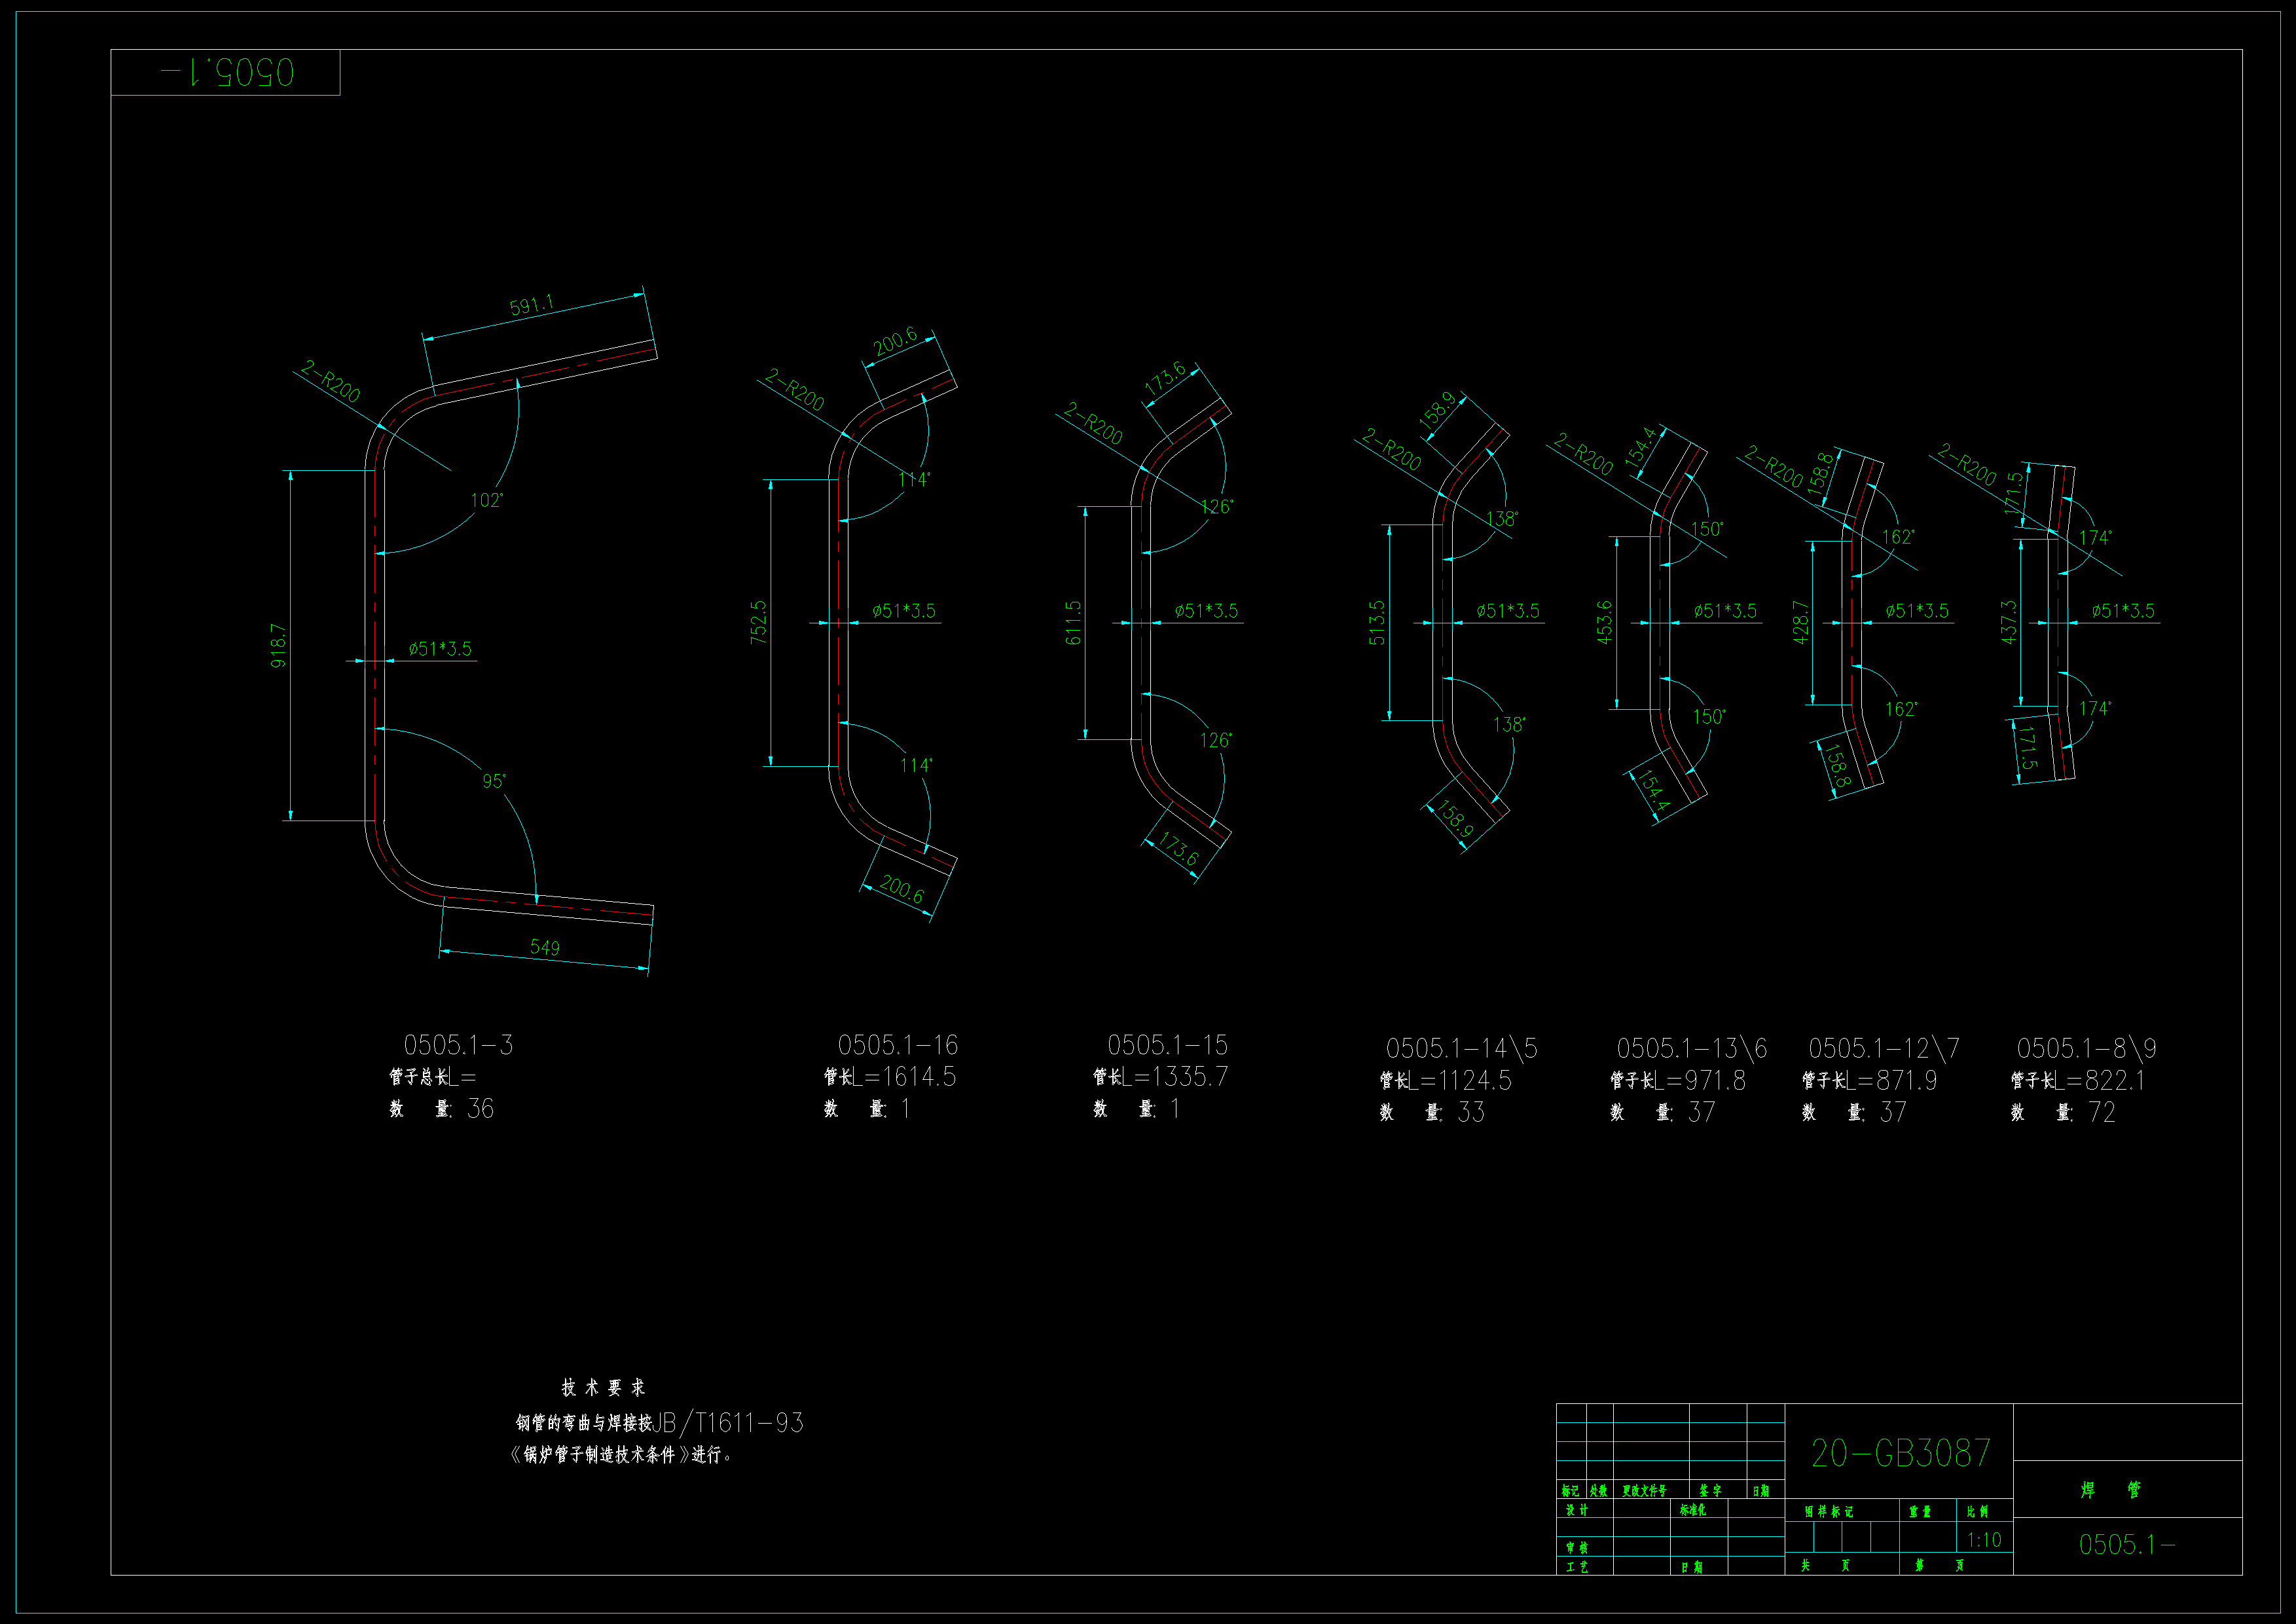Select the scale value "1:10"
The height and width of the screenshot is (1624, 2296).
point(1984,1540)
